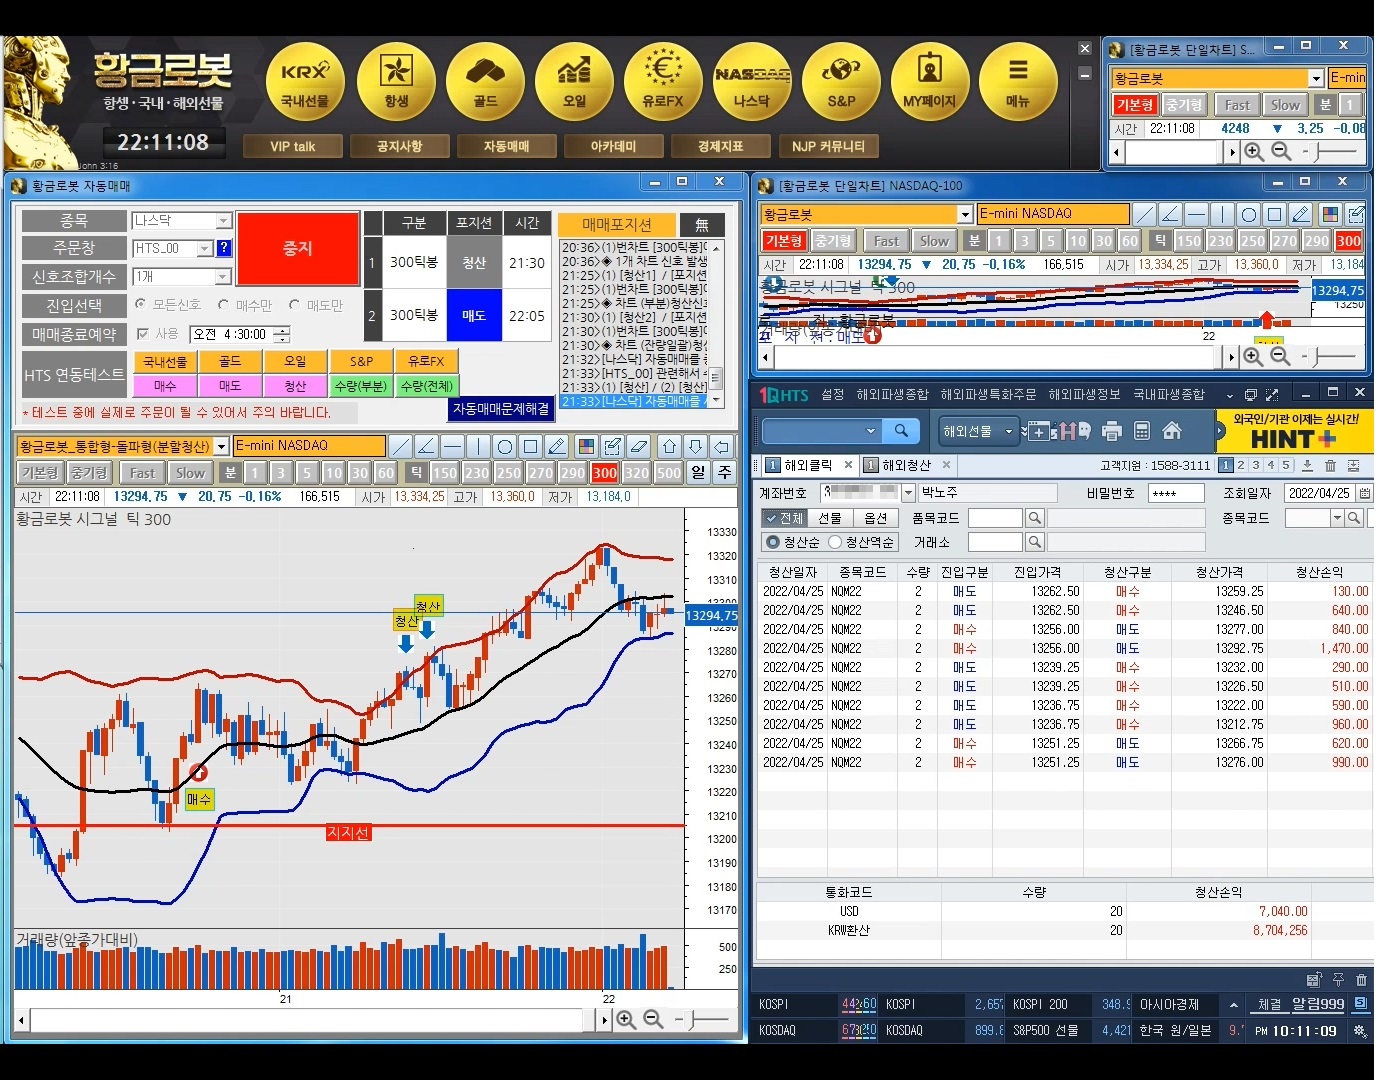Screen dimensions: 1380x1080
Task: Click the 300 tick button in main chart
Action: (605, 473)
